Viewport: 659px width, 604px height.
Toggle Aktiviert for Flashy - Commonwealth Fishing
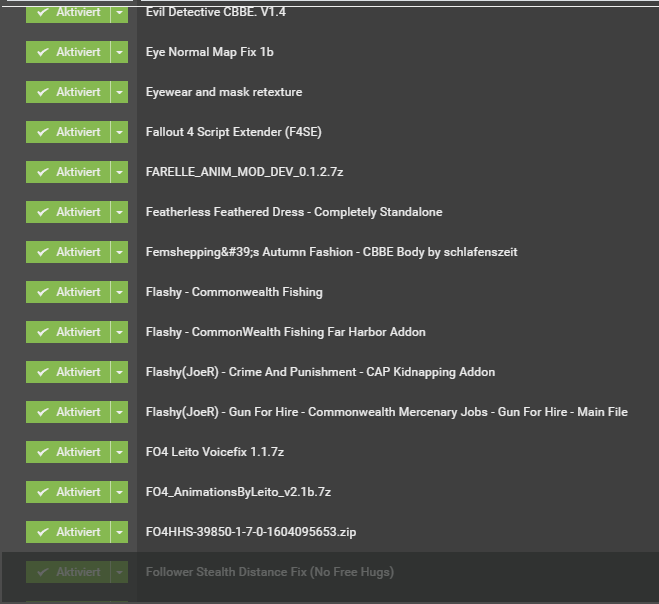pyautogui.click(x=68, y=292)
